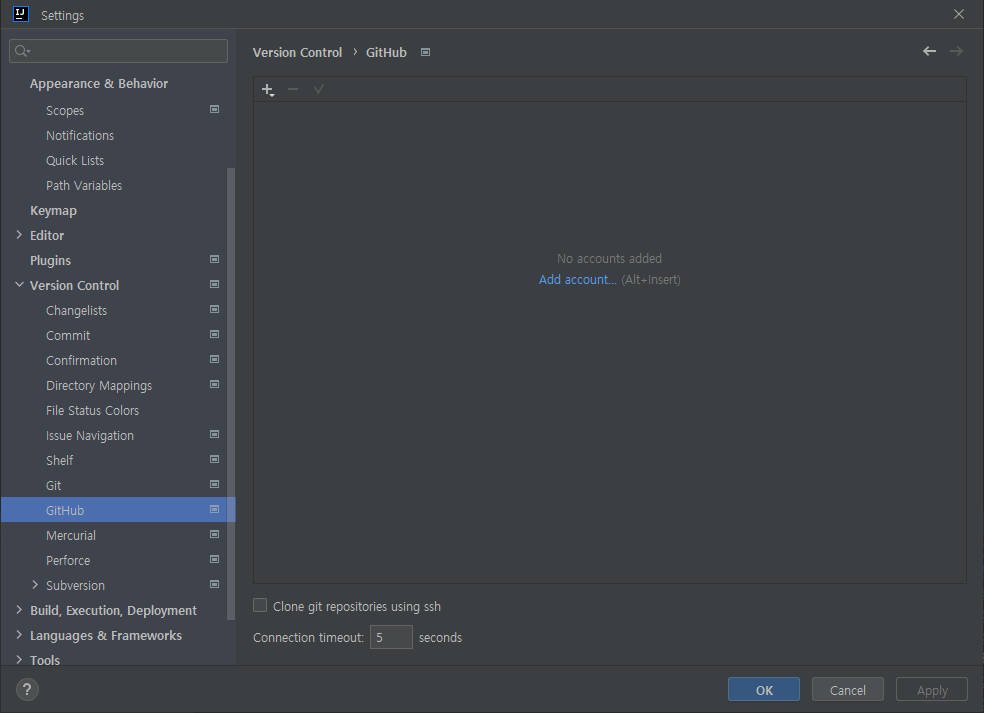Click the magnifier icon in the search box
This screenshot has width=984, height=713.
[22, 51]
